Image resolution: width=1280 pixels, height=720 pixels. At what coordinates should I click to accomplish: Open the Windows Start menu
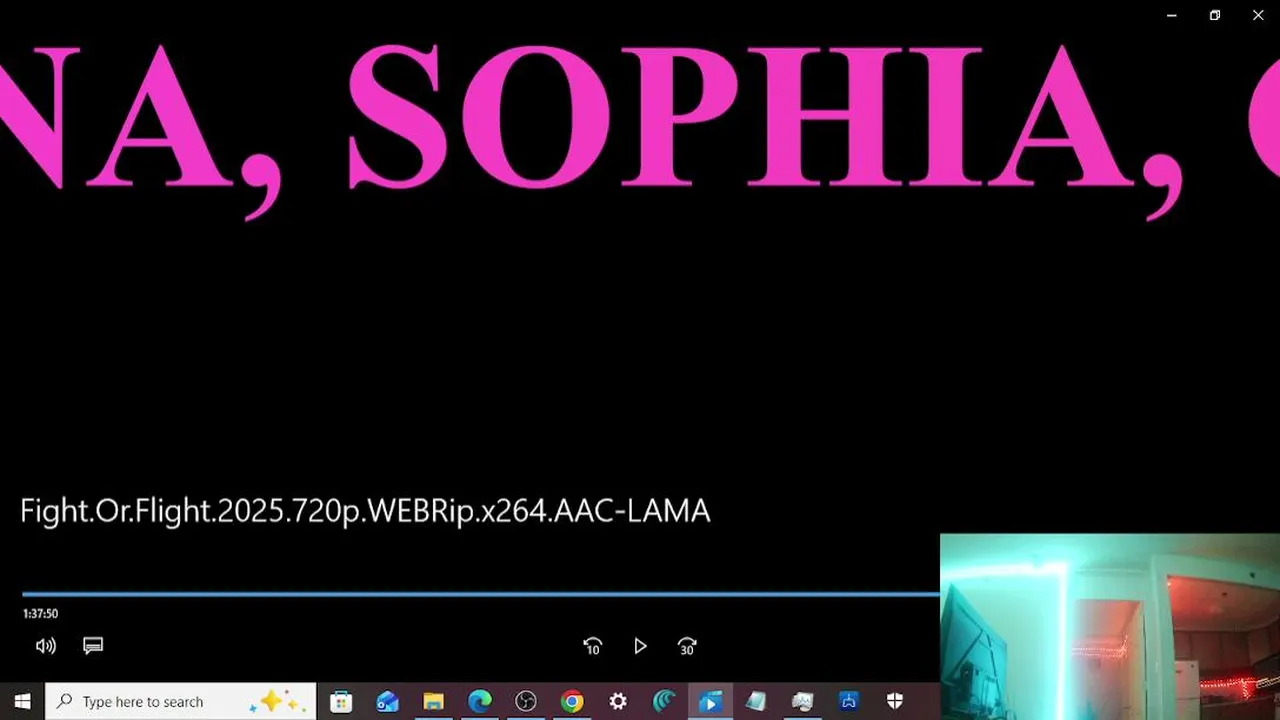[x=22, y=702]
